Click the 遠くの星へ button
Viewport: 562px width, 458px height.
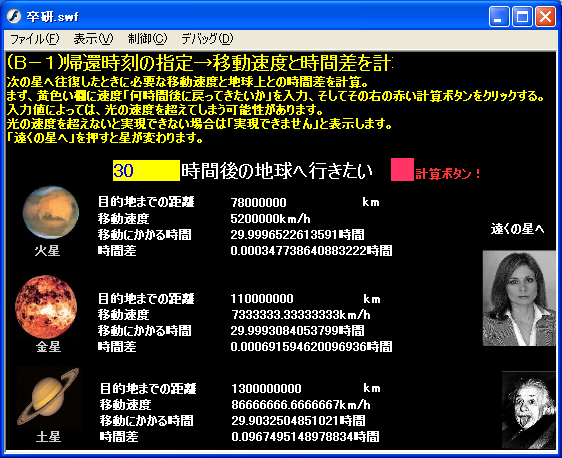pos(518,229)
